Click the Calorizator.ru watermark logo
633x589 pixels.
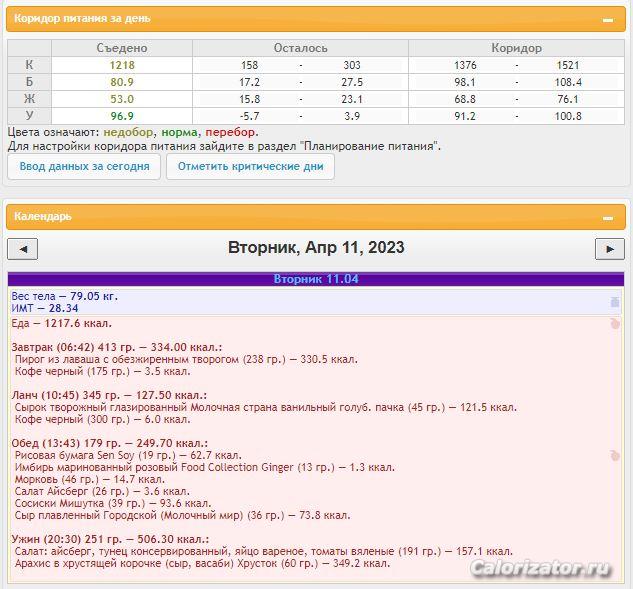(x=541, y=568)
